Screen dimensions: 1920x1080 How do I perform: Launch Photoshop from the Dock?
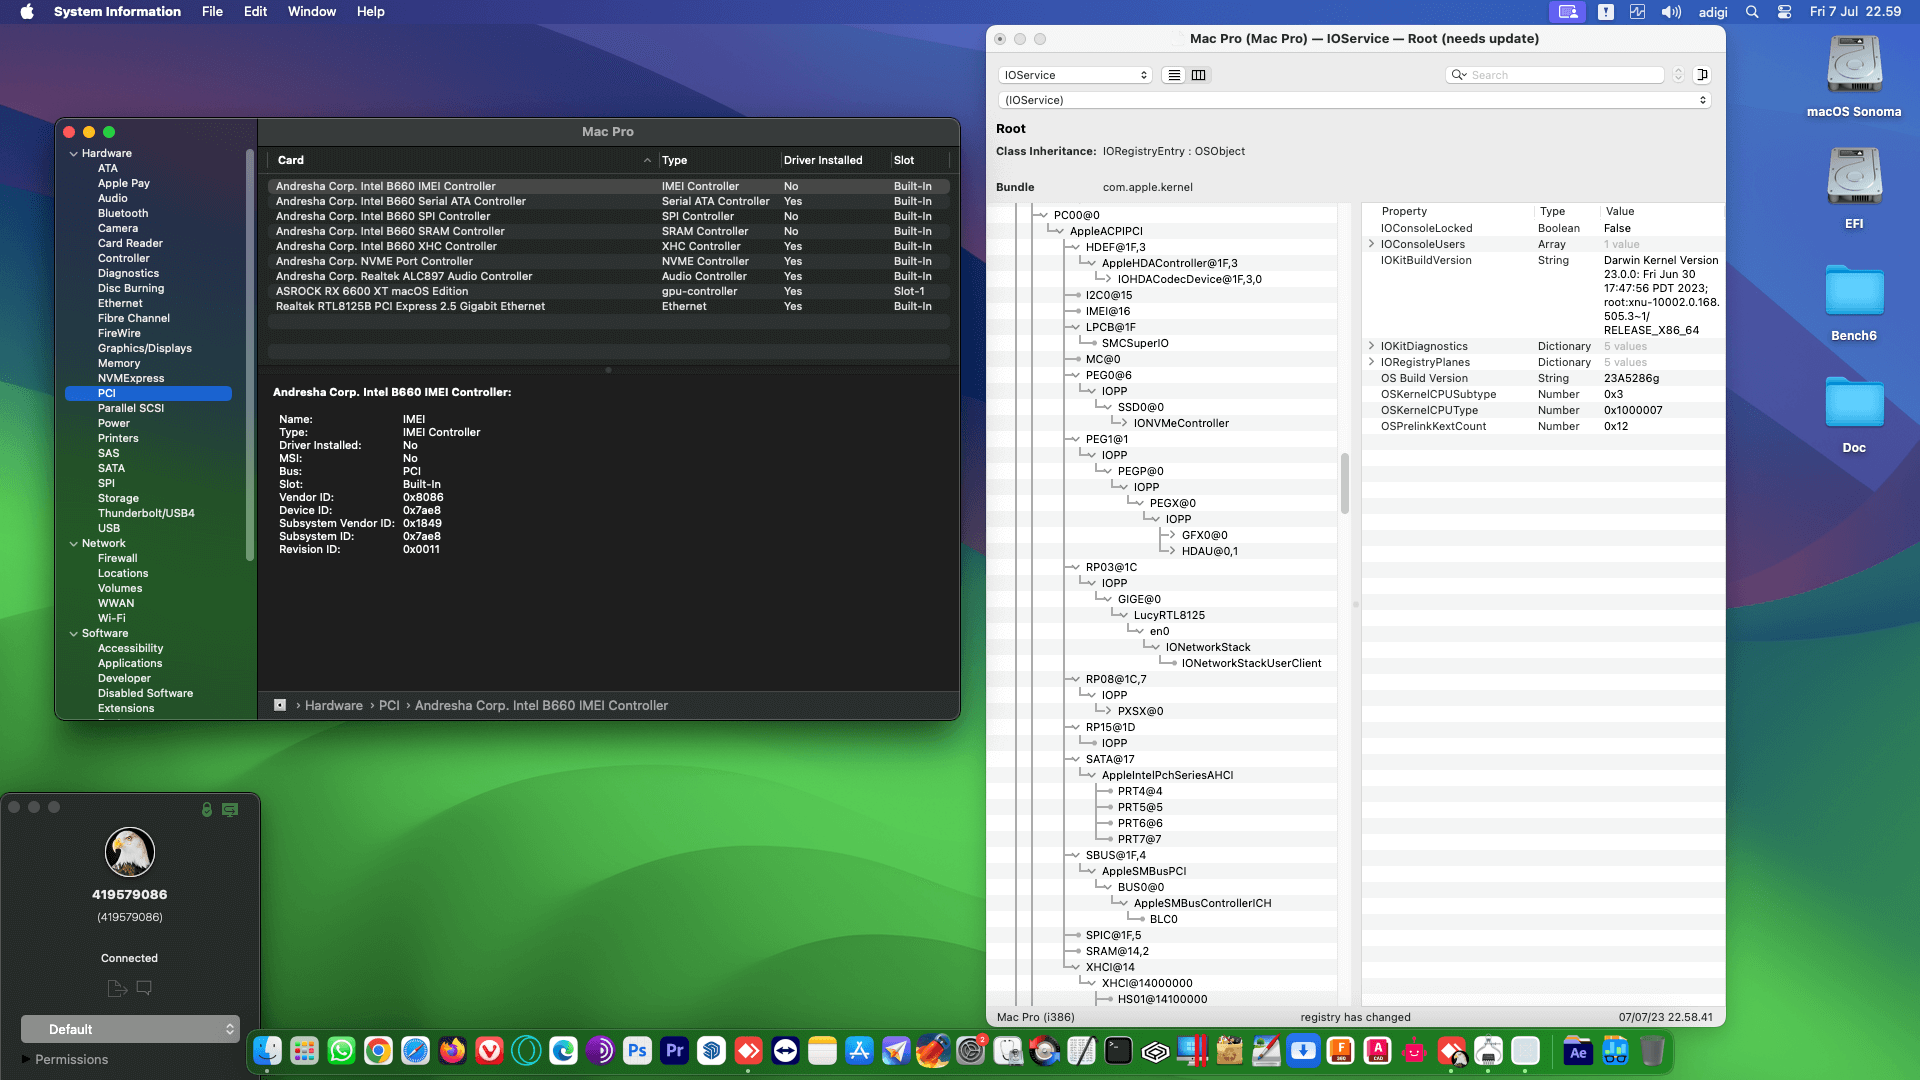coord(638,1051)
